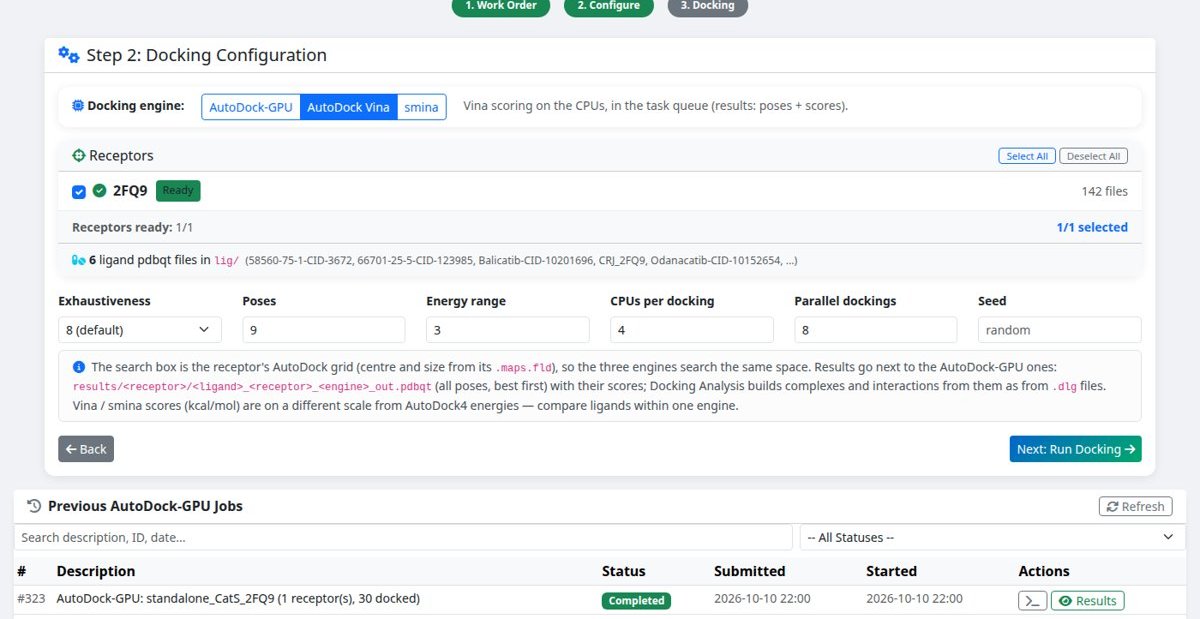
Task: Click the chip icon next to Docking engine
Action: tap(78, 105)
